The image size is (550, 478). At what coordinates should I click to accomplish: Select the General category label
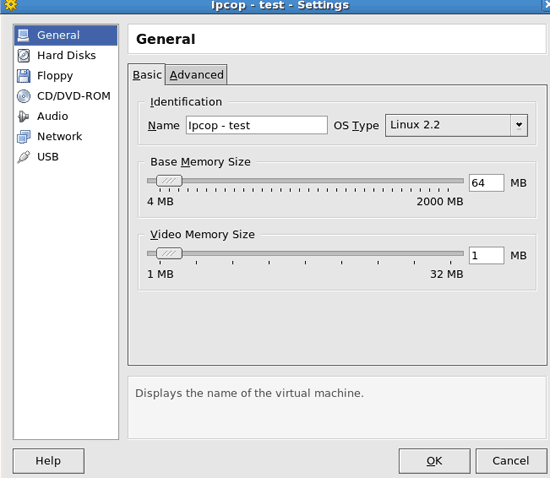(58, 35)
